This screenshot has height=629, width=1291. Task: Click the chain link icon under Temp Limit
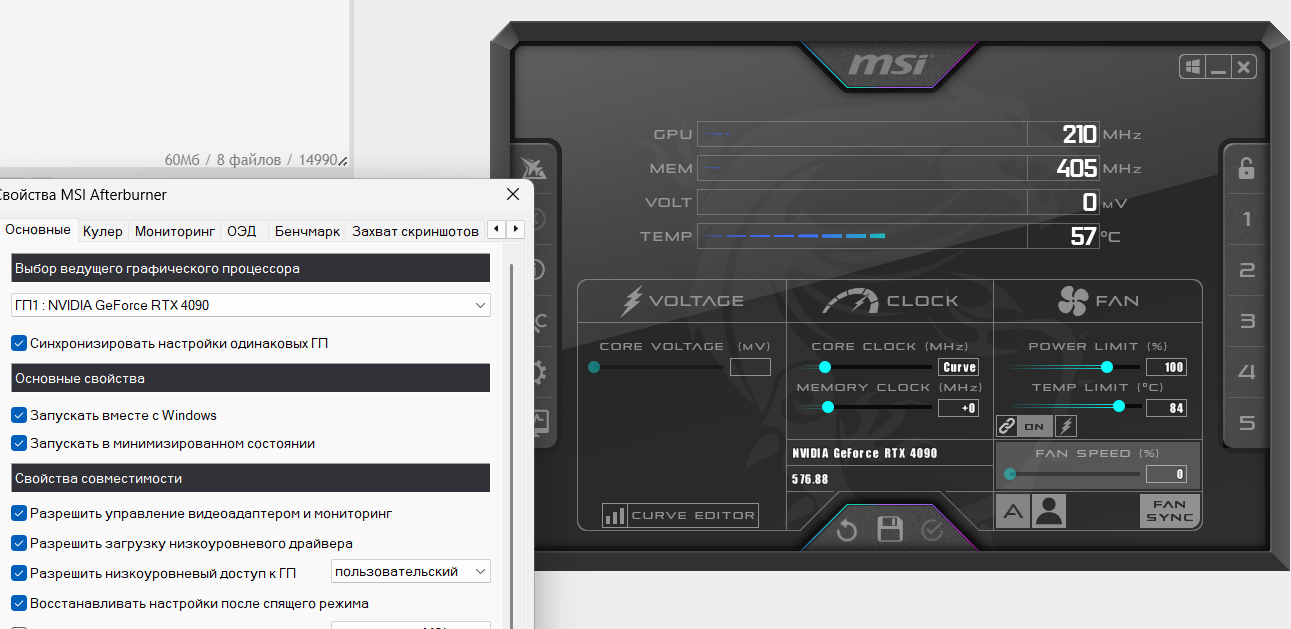pos(1007,426)
